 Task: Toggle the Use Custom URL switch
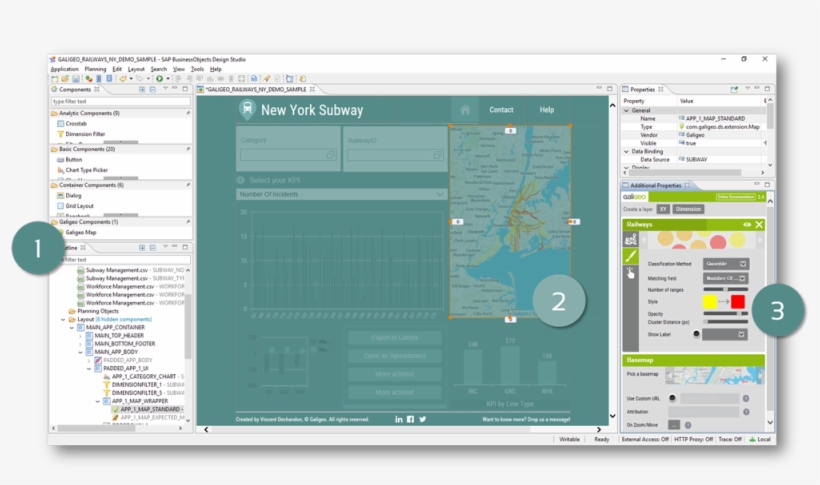pos(672,398)
